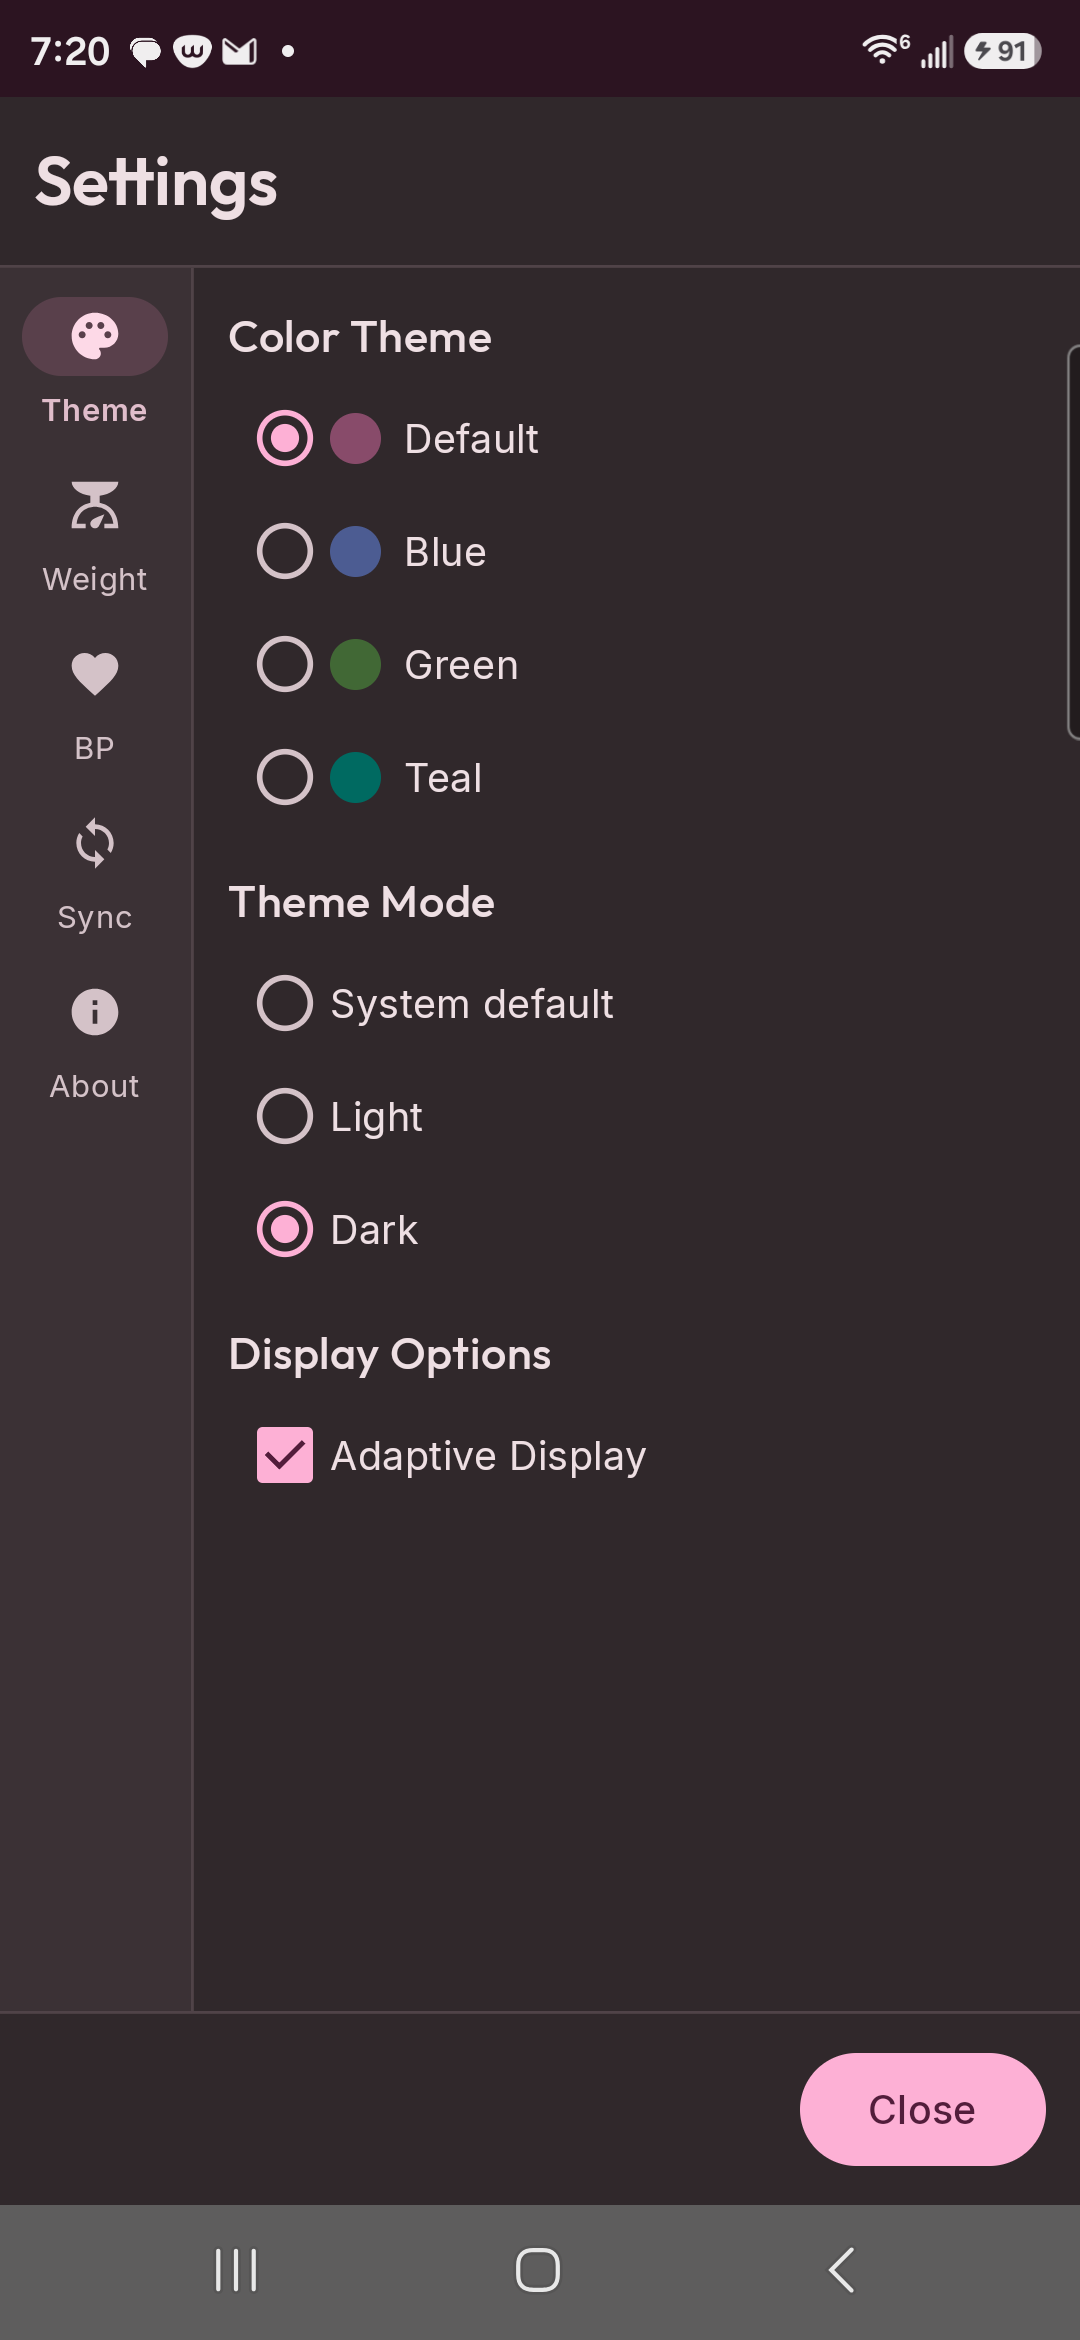The image size is (1080, 2340).
Task: Open the About info icon section
Action: tap(95, 1012)
